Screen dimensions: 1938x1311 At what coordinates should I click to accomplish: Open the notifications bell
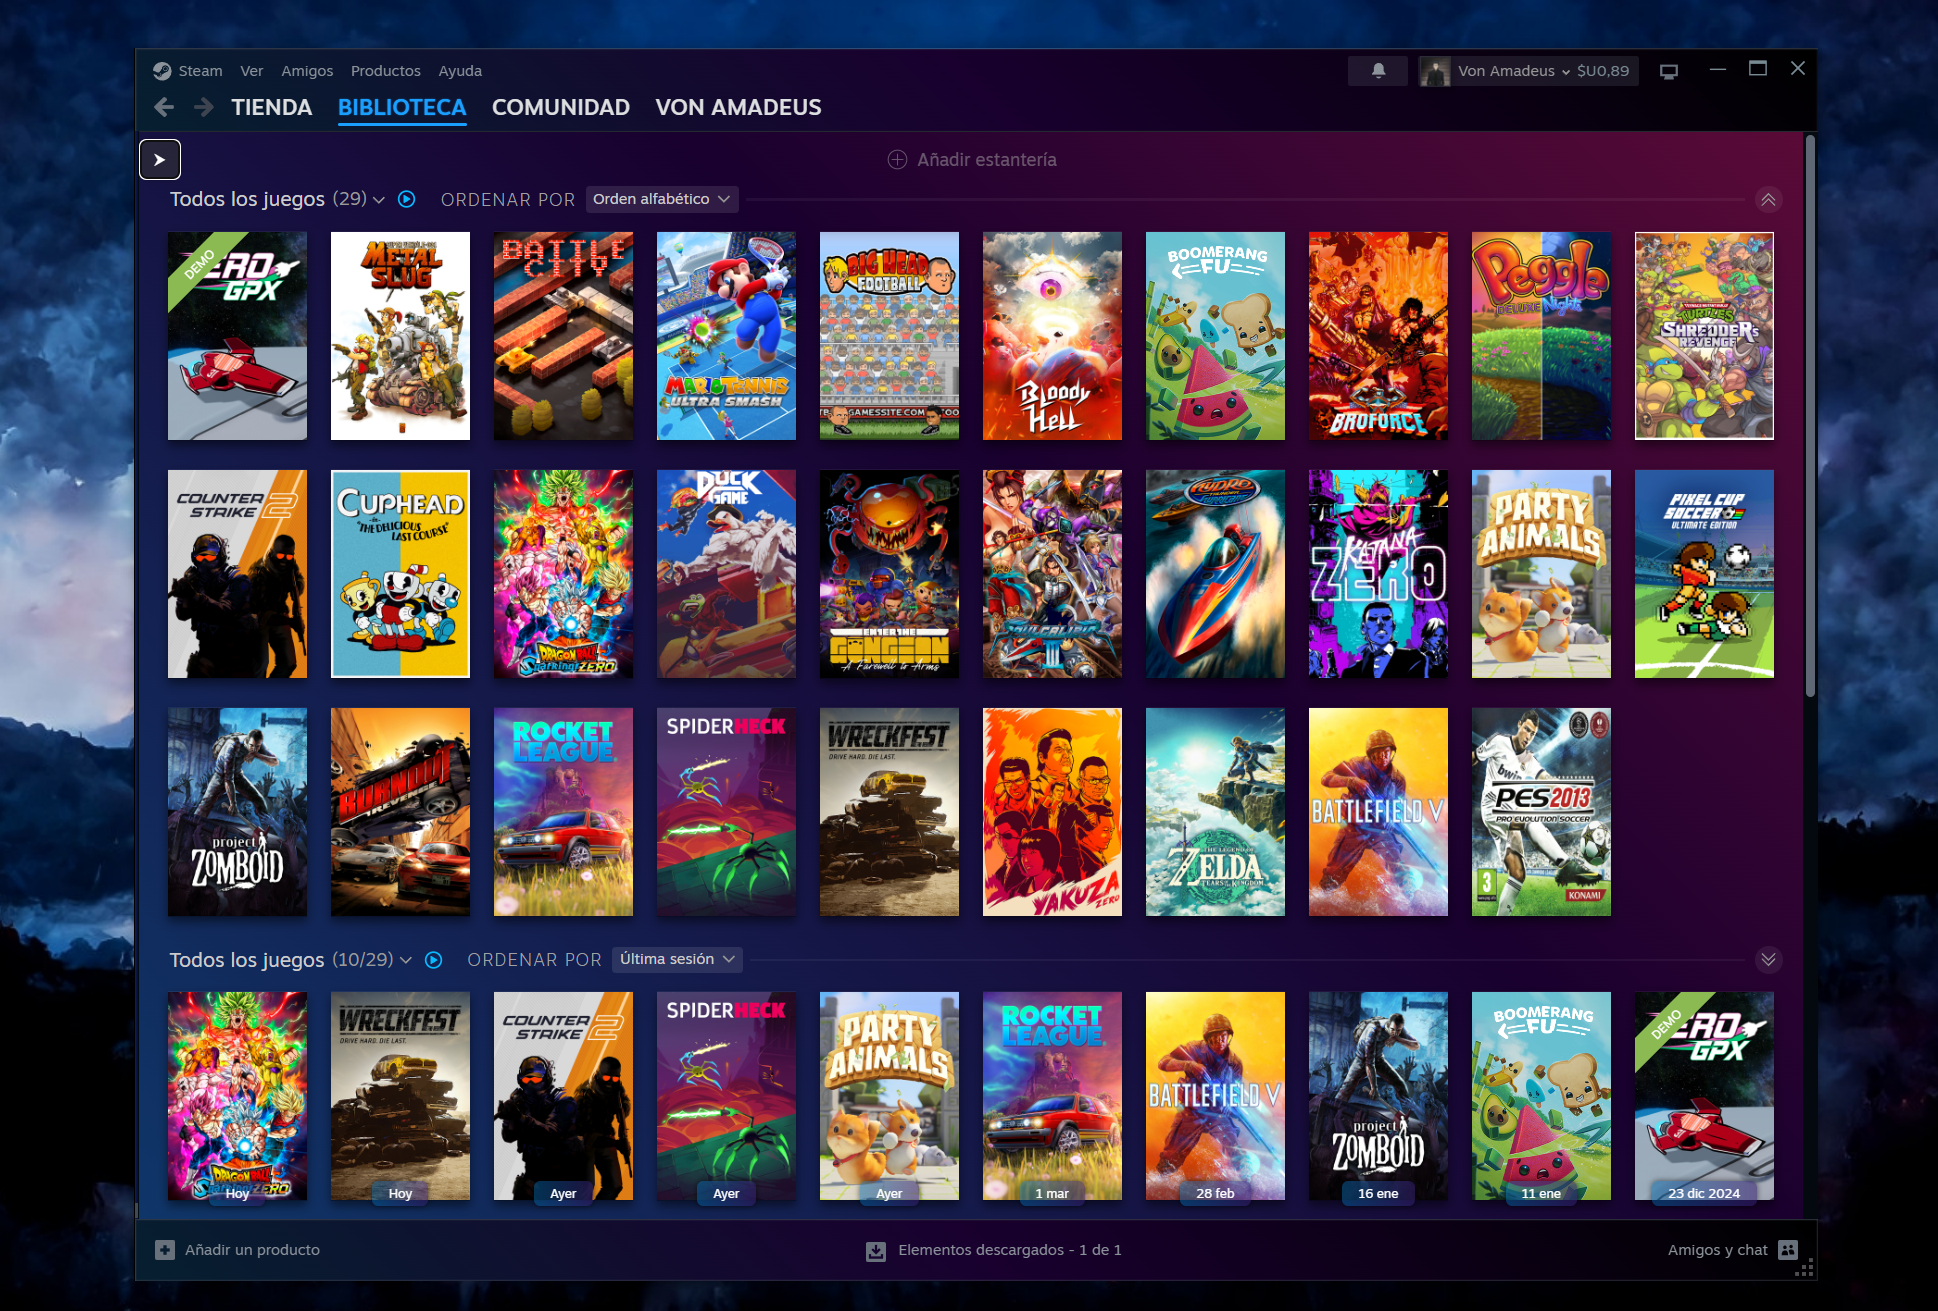(1378, 71)
